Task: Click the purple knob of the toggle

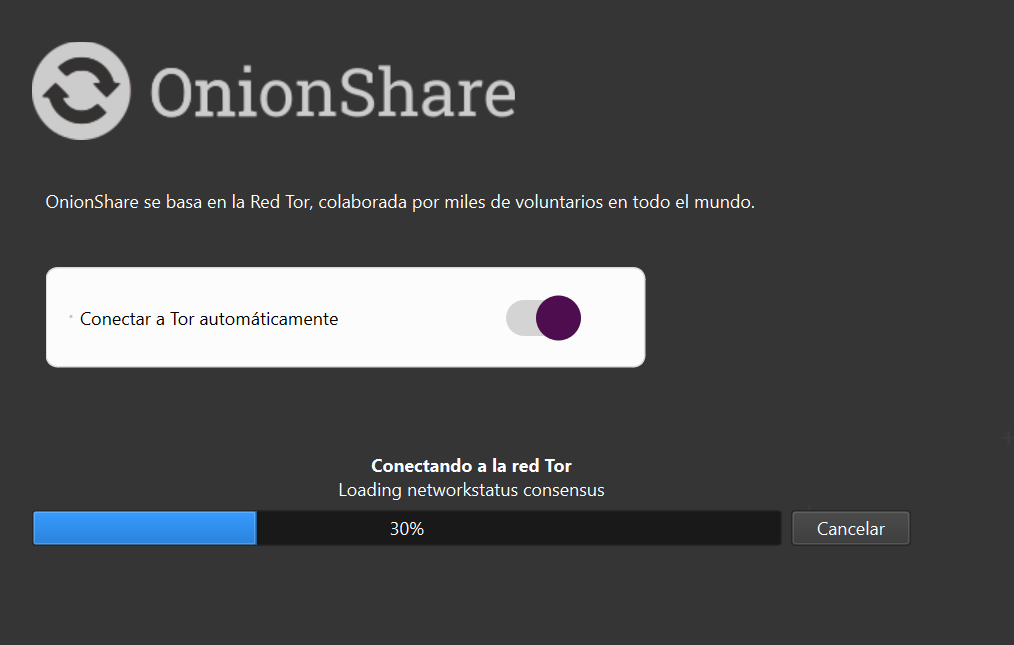Action: tap(558, 319)
